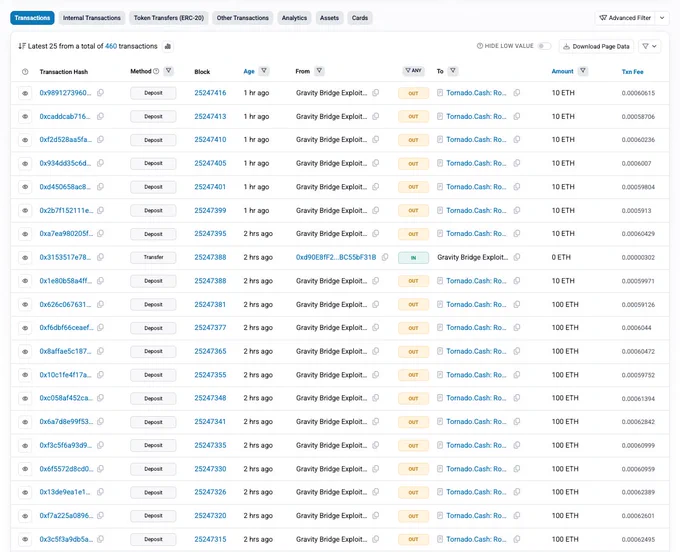The image size is (680, 552).
Task: Copy transaction hash 0x2b7f152111e
Action: click(x=101, y=210)
